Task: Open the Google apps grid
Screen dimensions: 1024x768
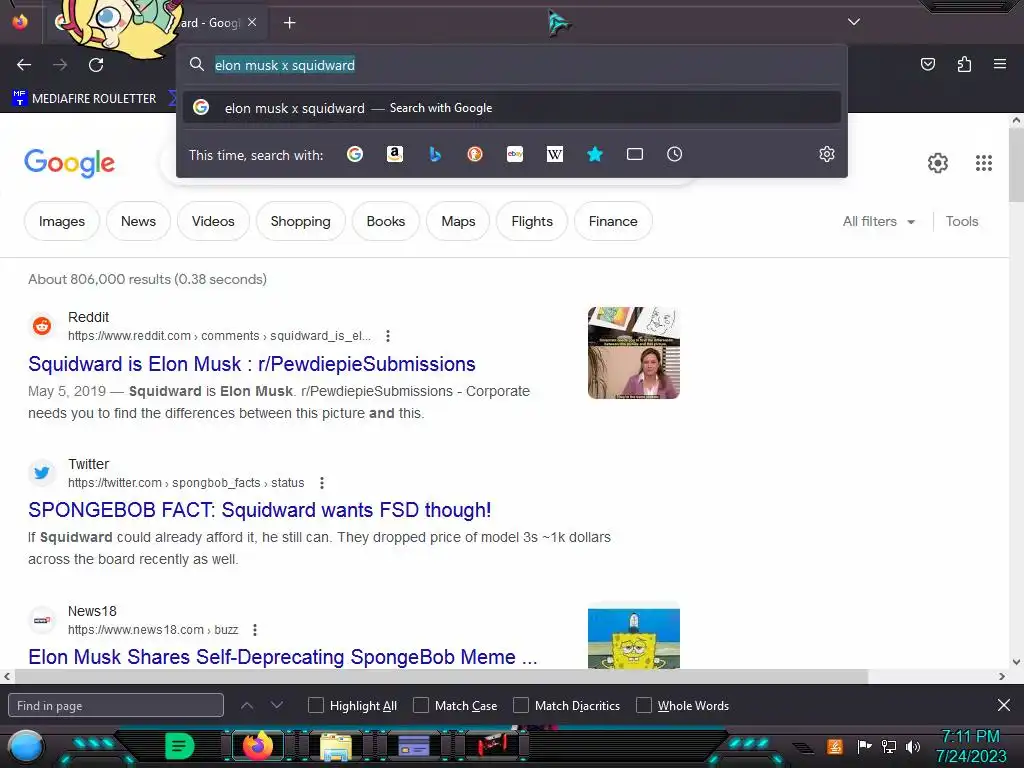Action: pos(984,163)
